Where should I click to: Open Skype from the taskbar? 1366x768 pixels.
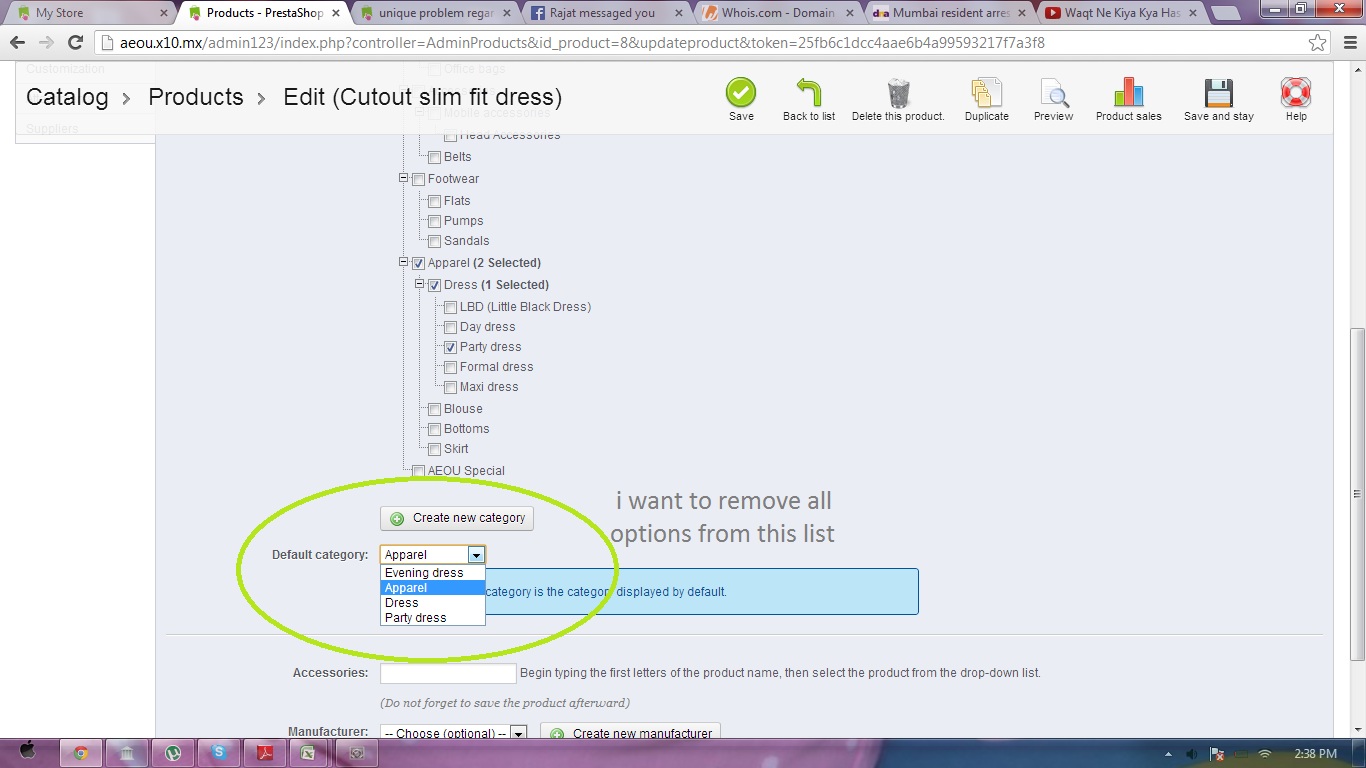point(219,753)
